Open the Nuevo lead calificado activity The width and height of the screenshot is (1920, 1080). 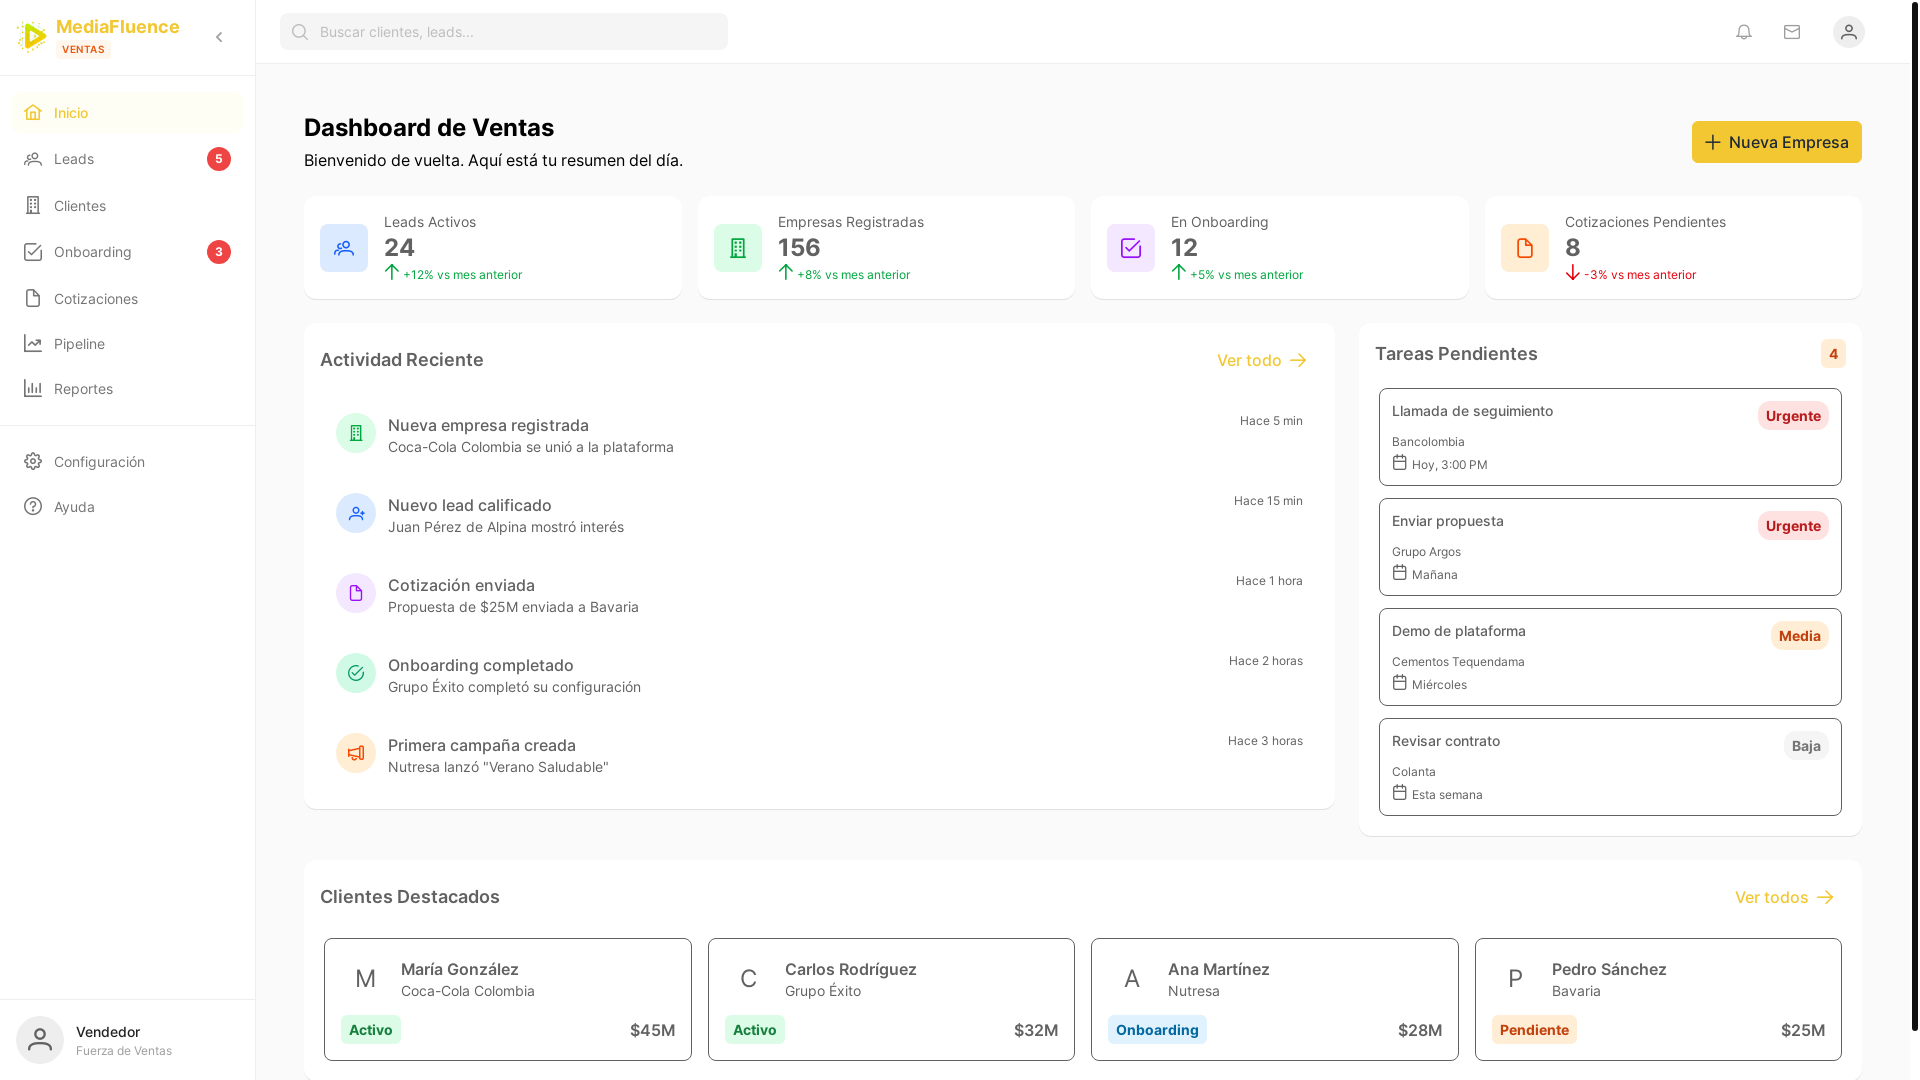(819, 515)
